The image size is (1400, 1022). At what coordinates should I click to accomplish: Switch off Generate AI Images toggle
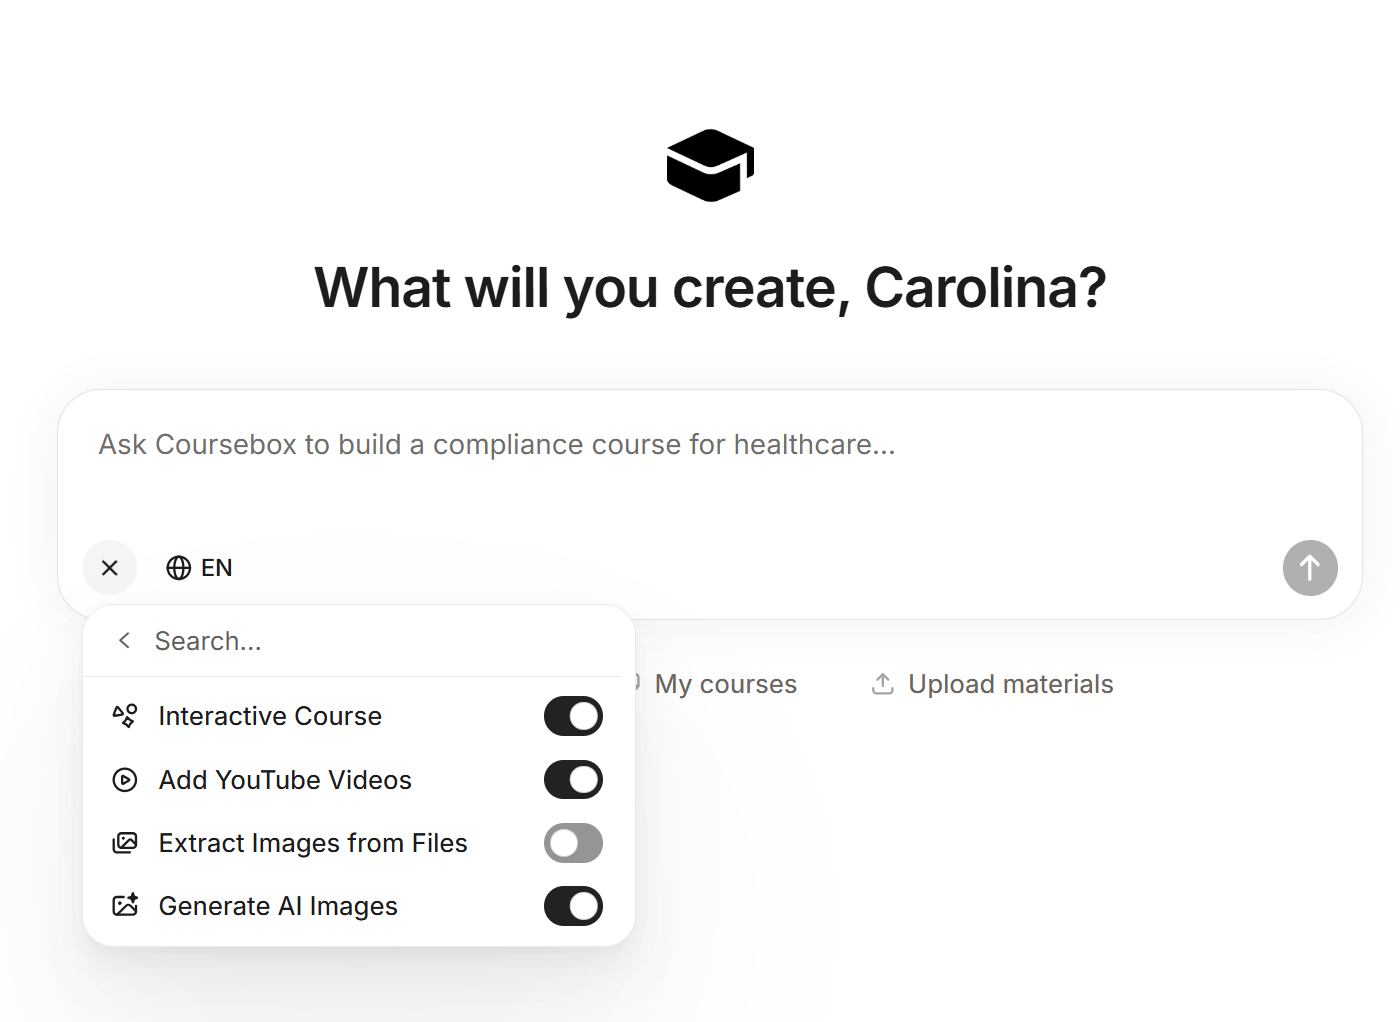(573, 906)
